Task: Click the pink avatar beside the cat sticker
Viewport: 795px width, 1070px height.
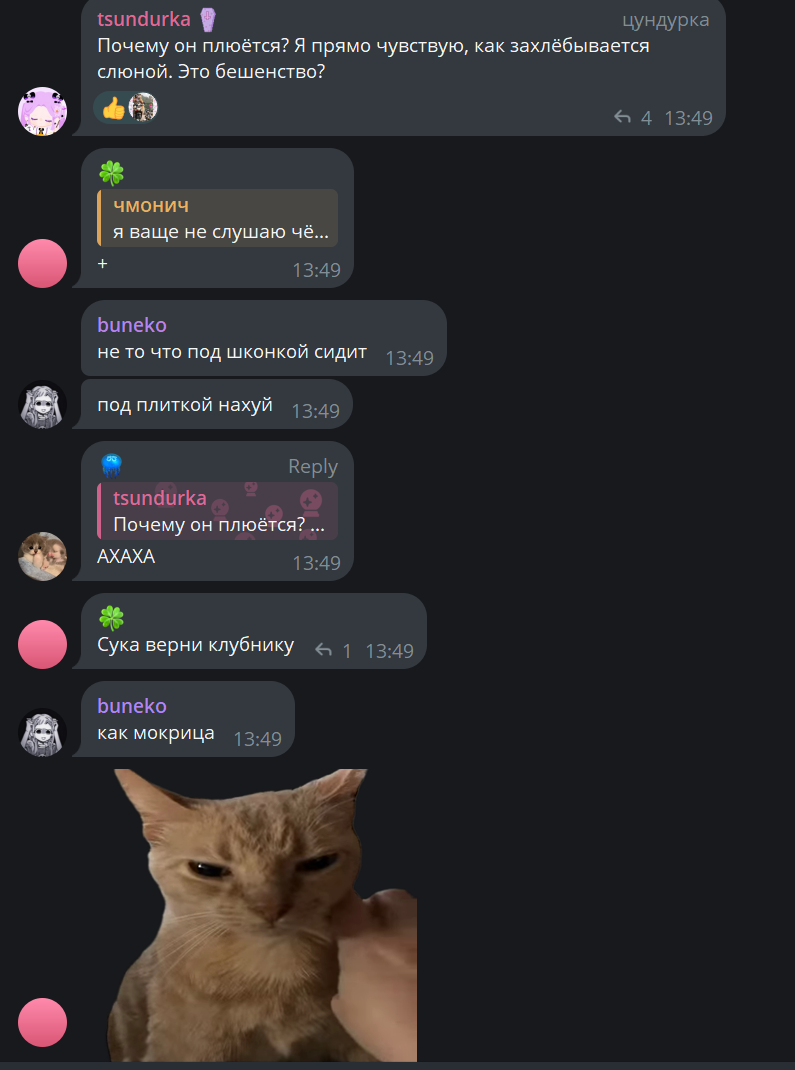Action: pos(42,1022)
